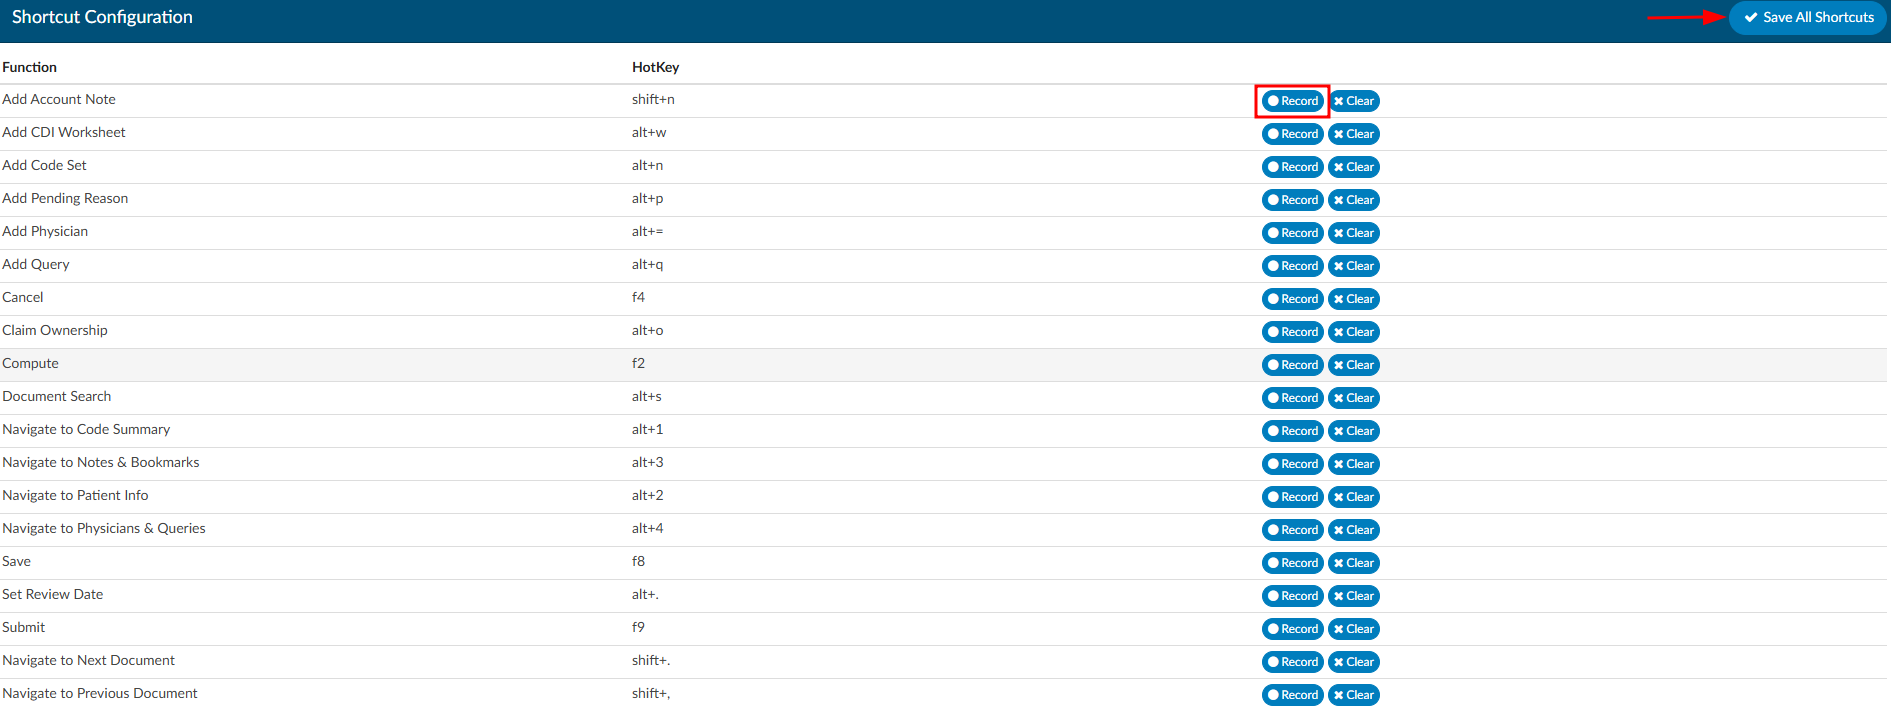Record a shortcut for Add Code Set

coord(1292,167)
